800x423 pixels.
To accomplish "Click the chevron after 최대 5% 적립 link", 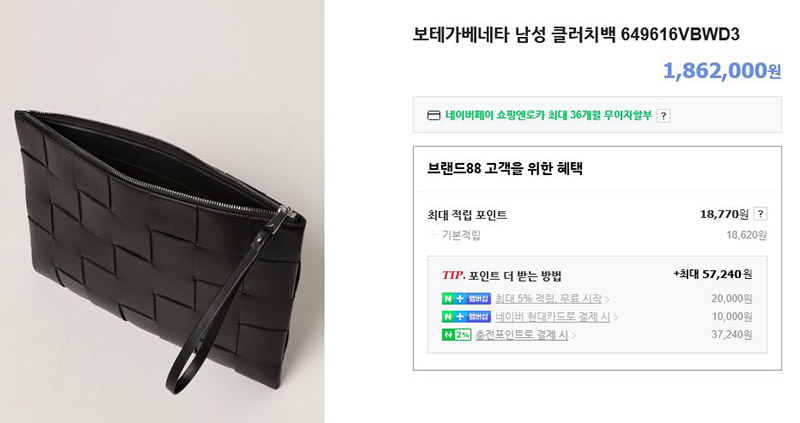I will (x=607, y=299).
